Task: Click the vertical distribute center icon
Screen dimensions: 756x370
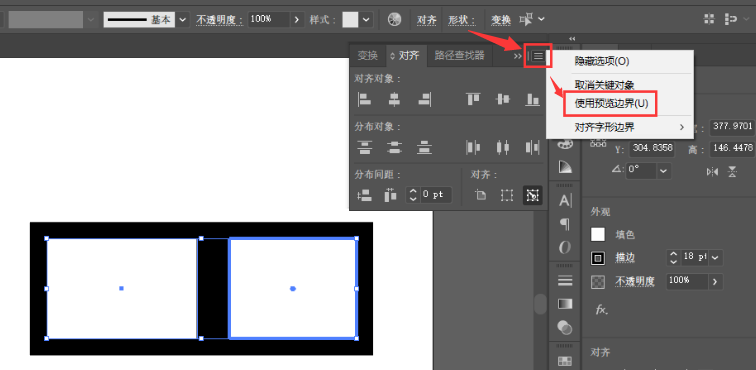Action: click(394, 147)
